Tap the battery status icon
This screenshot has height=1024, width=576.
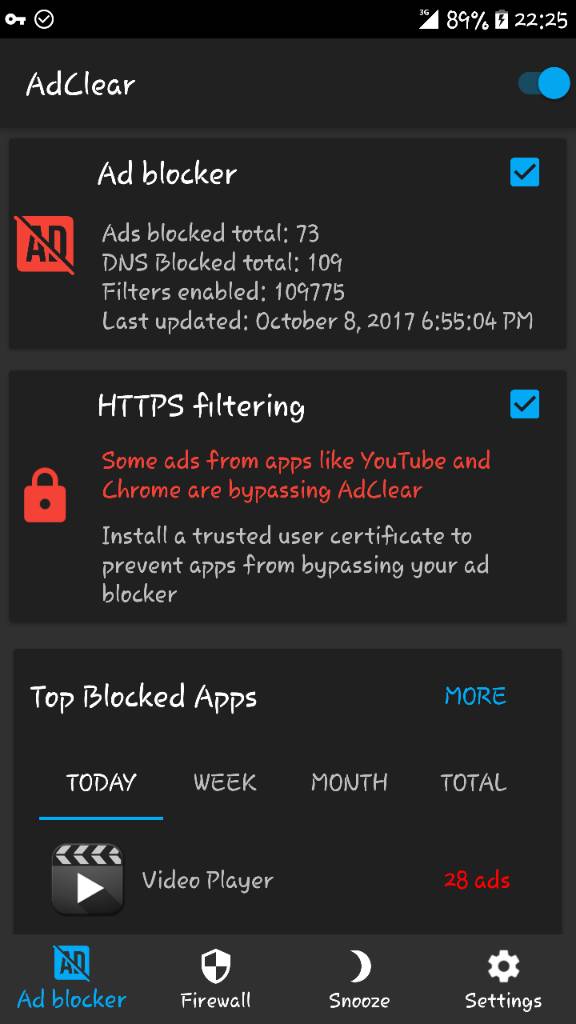click(x=501, y=20)
